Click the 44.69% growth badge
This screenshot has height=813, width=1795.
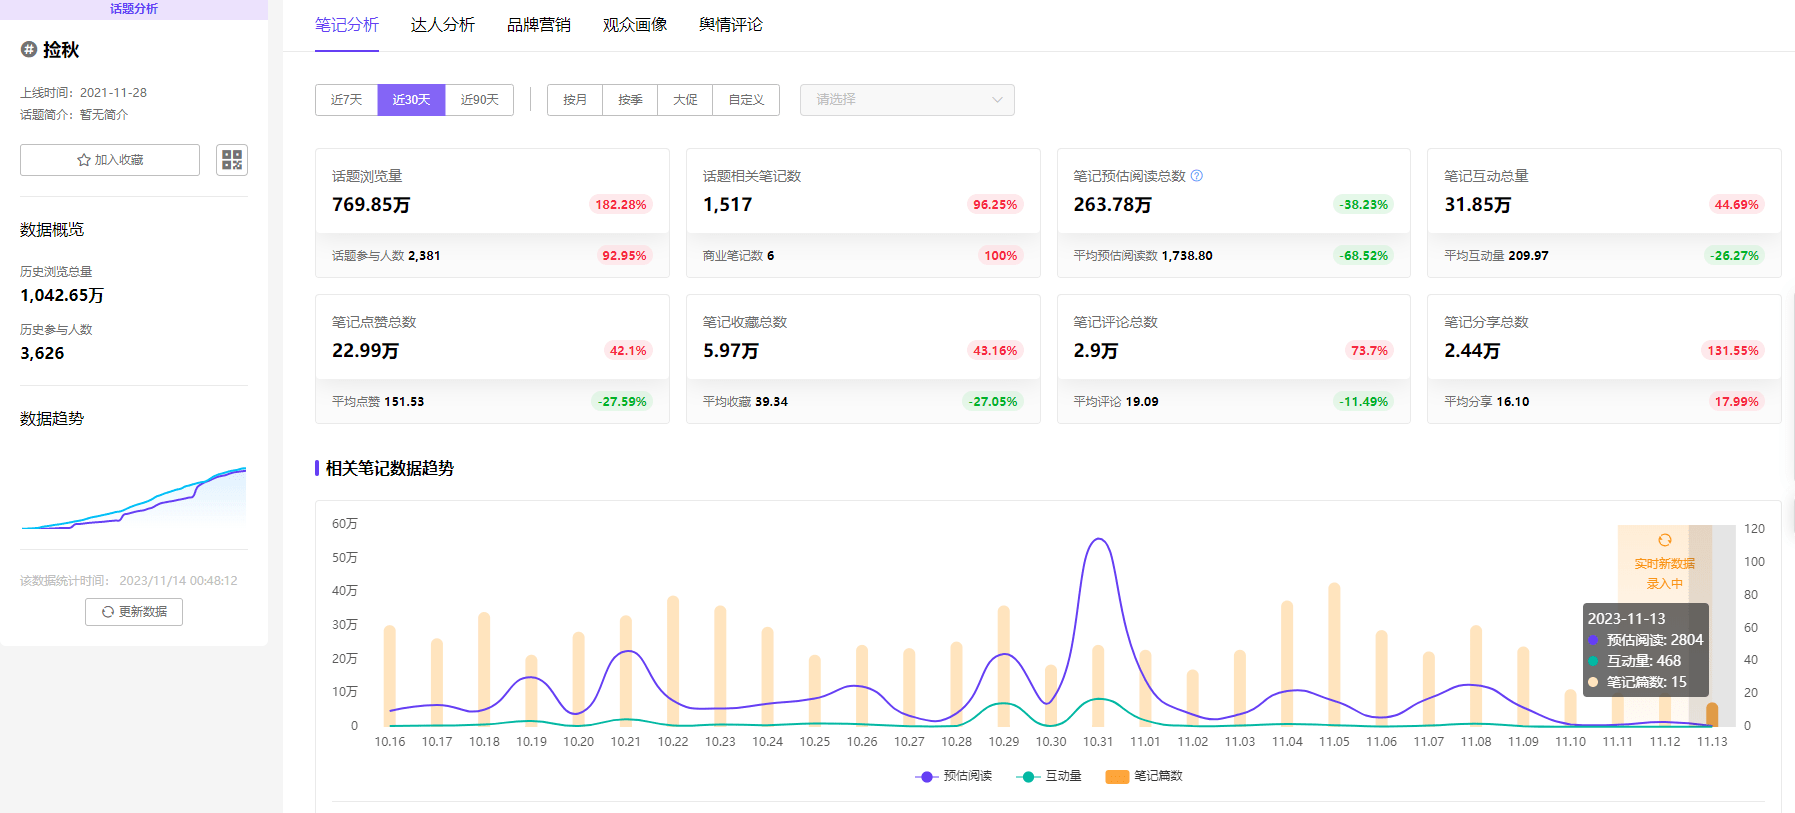tap(1736, 204)
